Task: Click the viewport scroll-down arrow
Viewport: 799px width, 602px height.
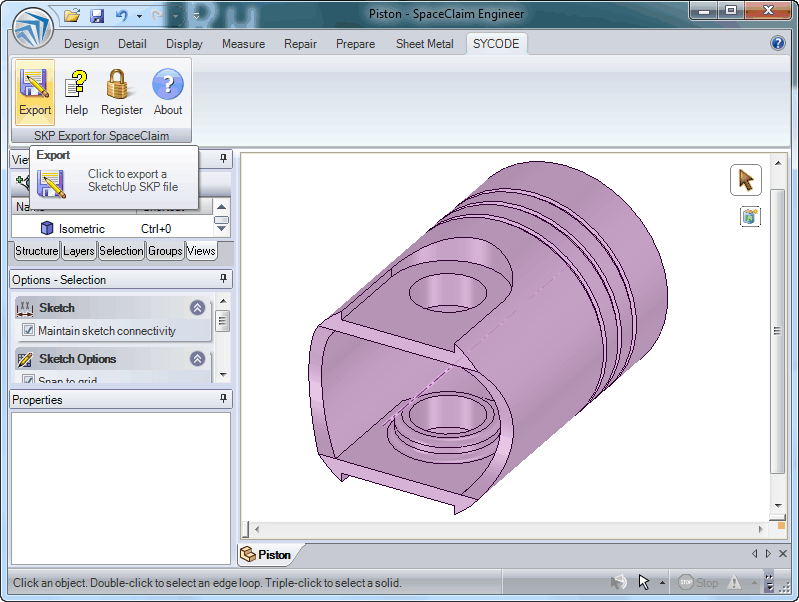Action: pyautogui.click(x=778, y=506)
